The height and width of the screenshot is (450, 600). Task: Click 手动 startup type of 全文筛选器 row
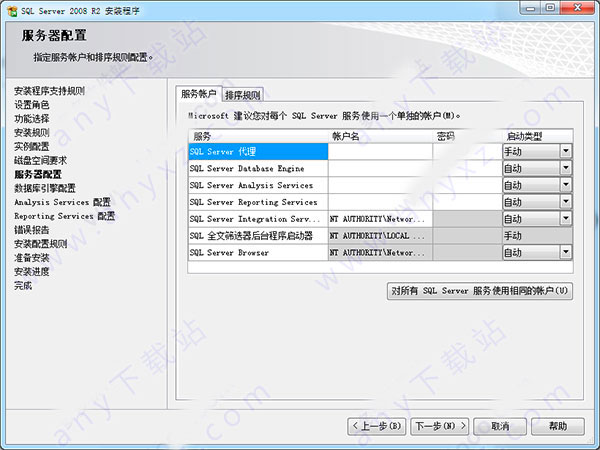coord(537,236)
